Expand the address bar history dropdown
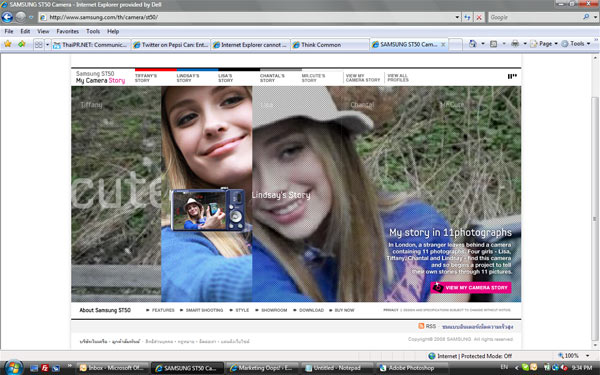600x375 pixels. pyautogui.click(x=457, y=17)
